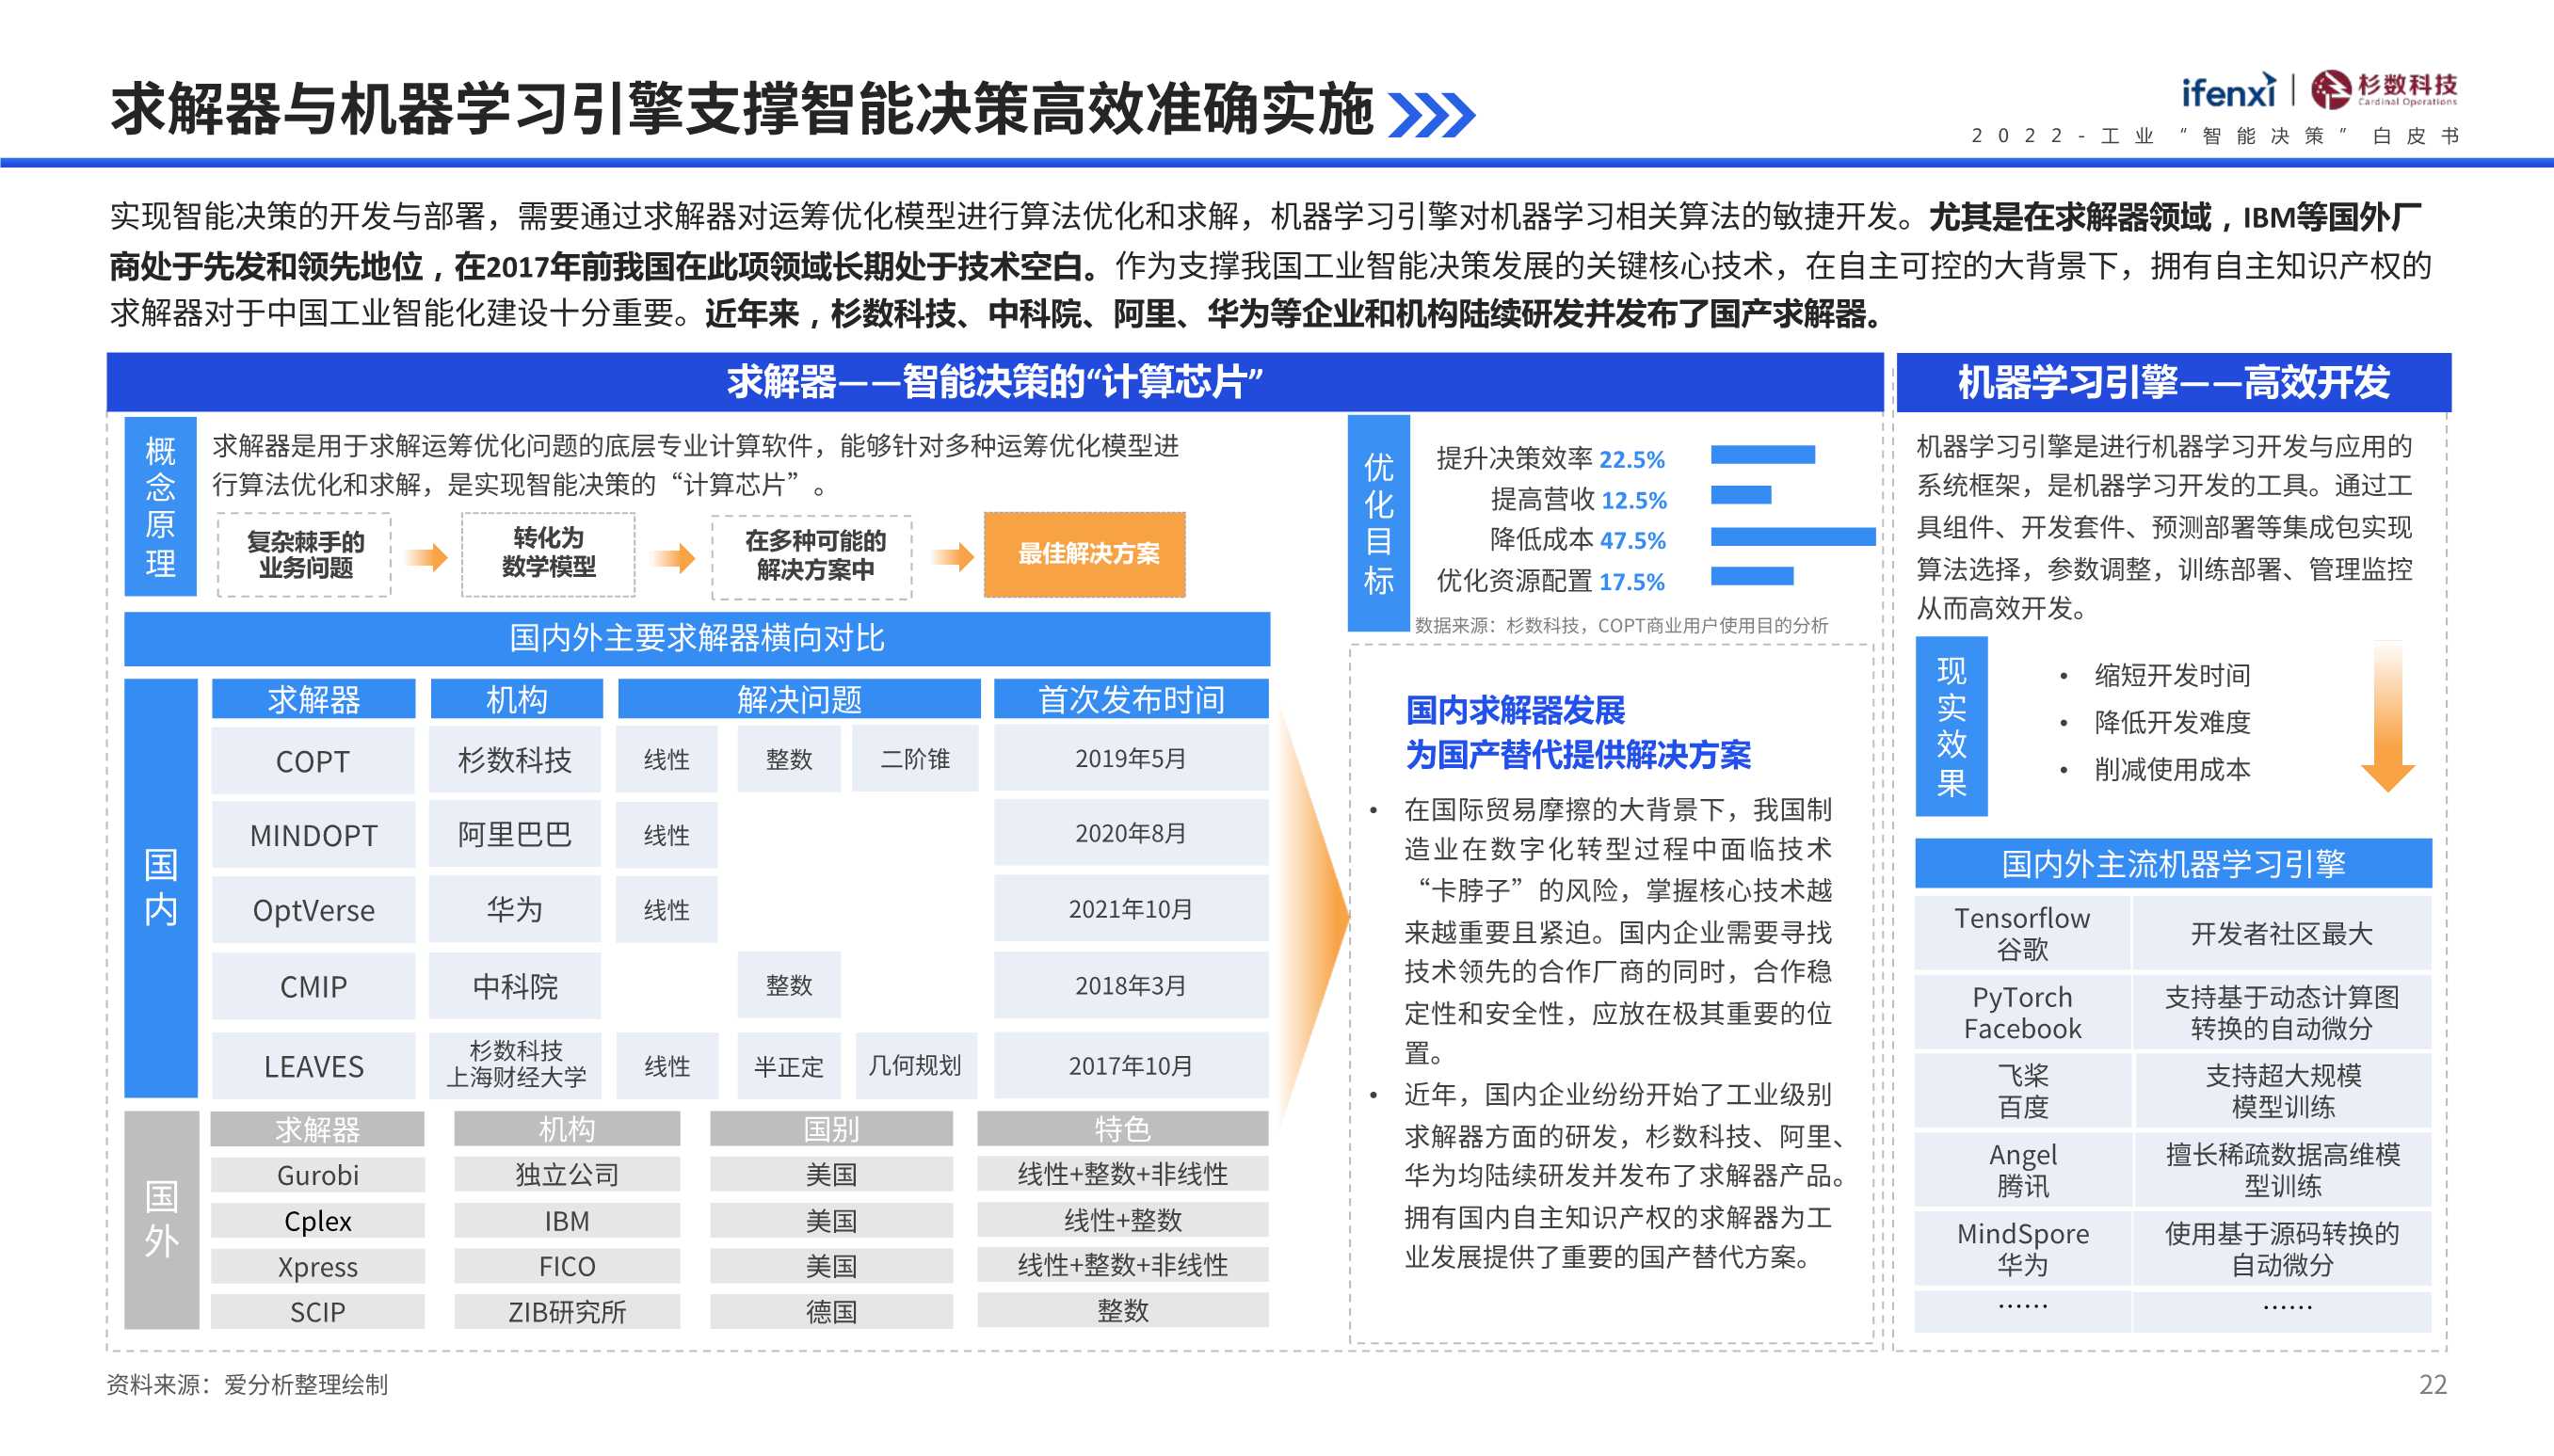Click the 杉数科技 上海财经大学 cell
This screenshot has width=2554, height=1456.
point(515,1065)
